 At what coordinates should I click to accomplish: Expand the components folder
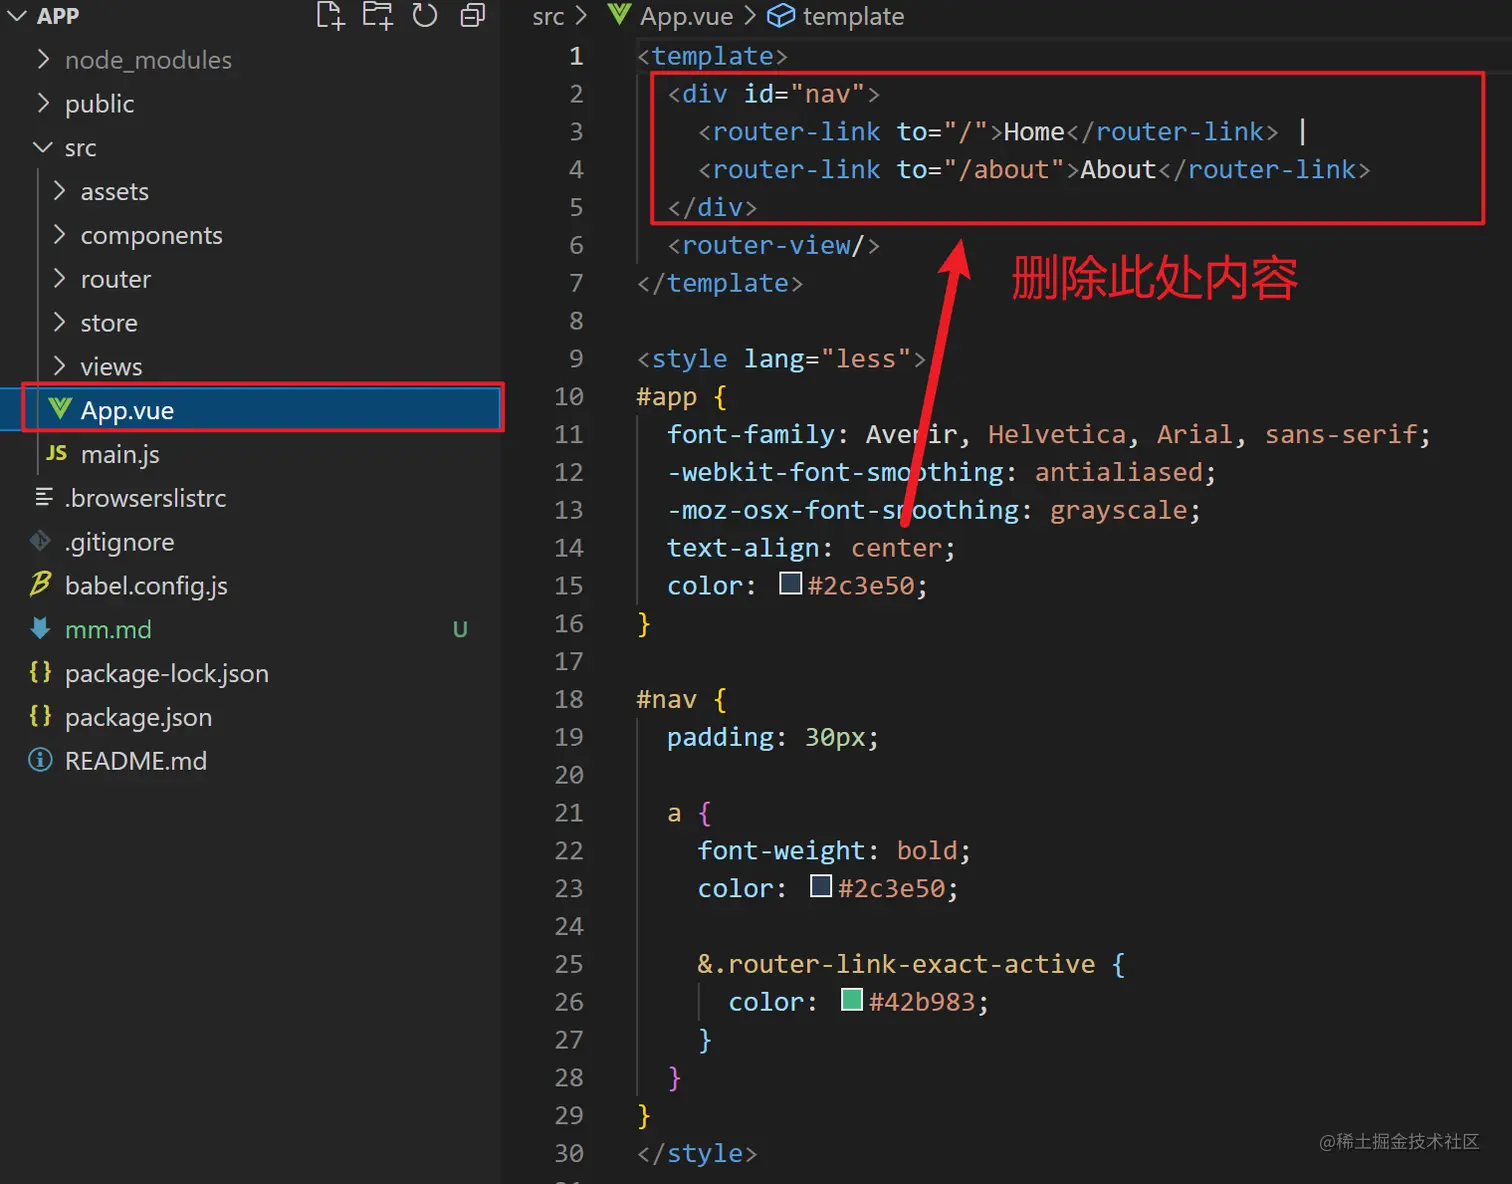click(x=59, y=235)
